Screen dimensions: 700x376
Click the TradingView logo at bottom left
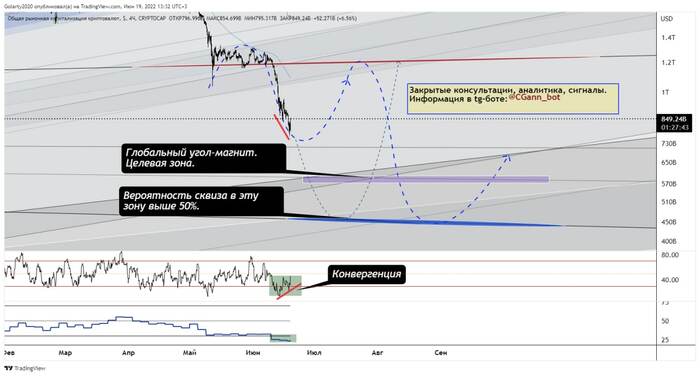25,368
